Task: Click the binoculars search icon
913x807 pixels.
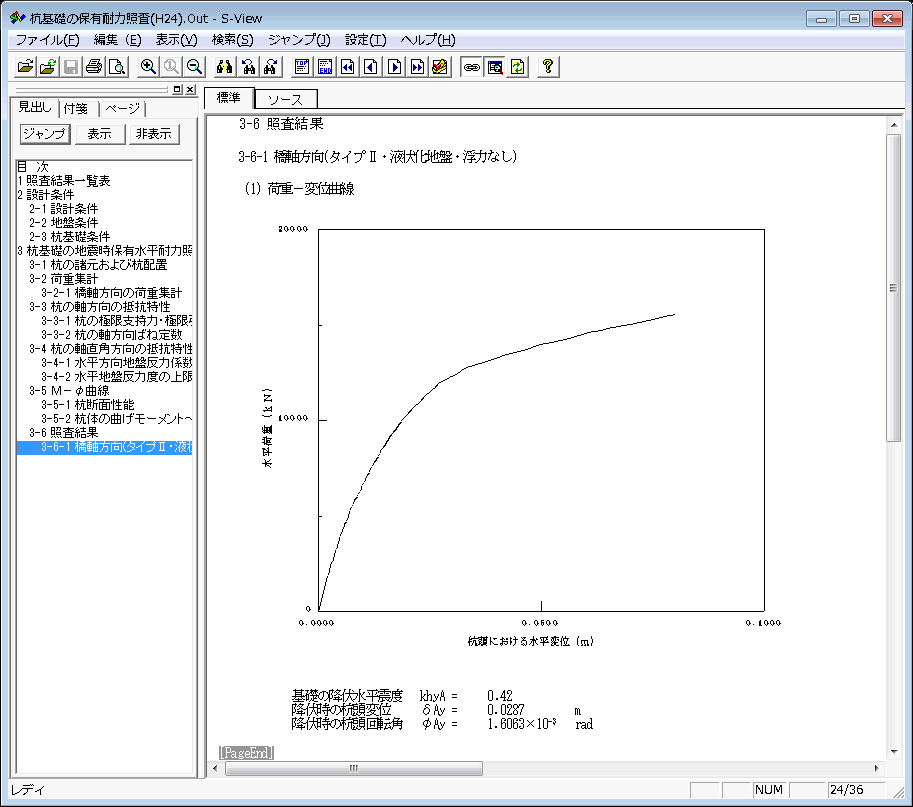Action: coord(225,67)
